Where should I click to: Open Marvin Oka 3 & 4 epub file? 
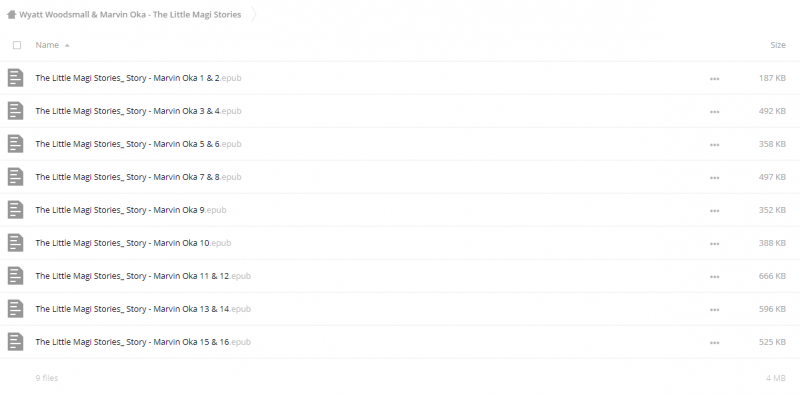coord(138,111)
